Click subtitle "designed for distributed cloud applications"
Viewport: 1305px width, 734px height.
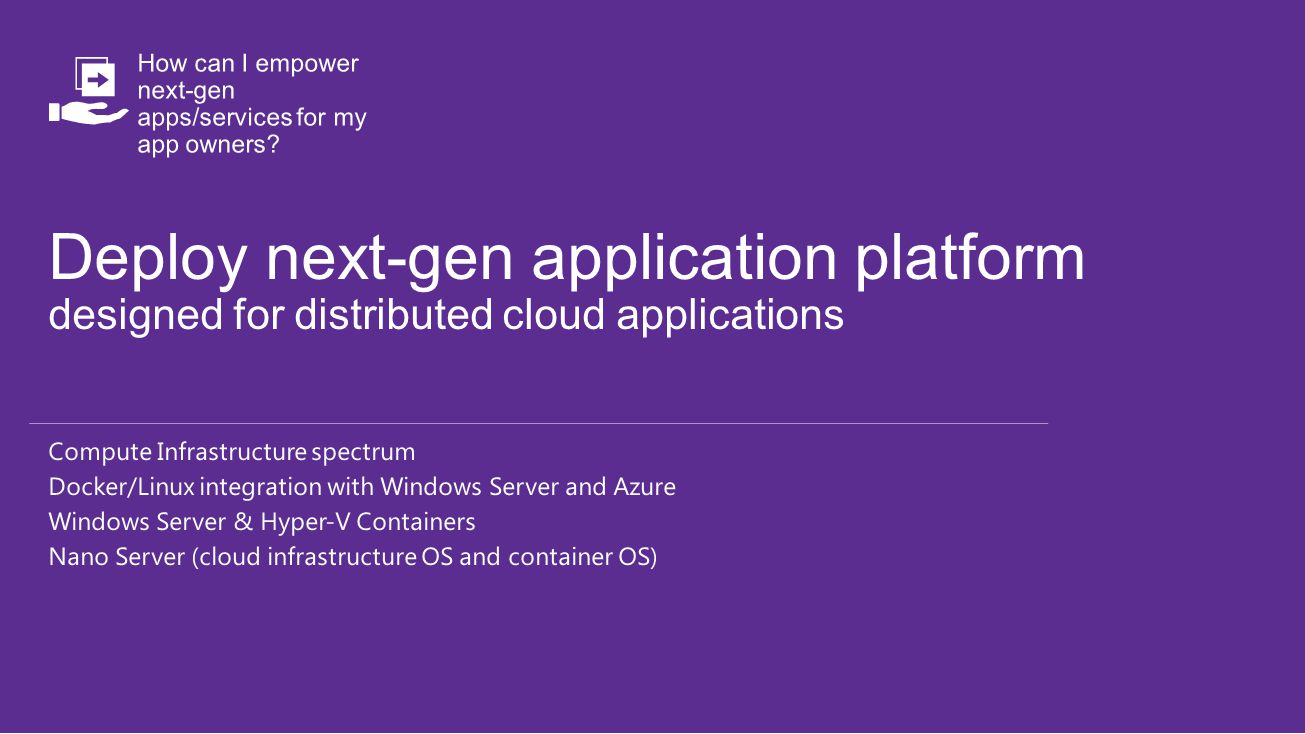tap(446, 315)
